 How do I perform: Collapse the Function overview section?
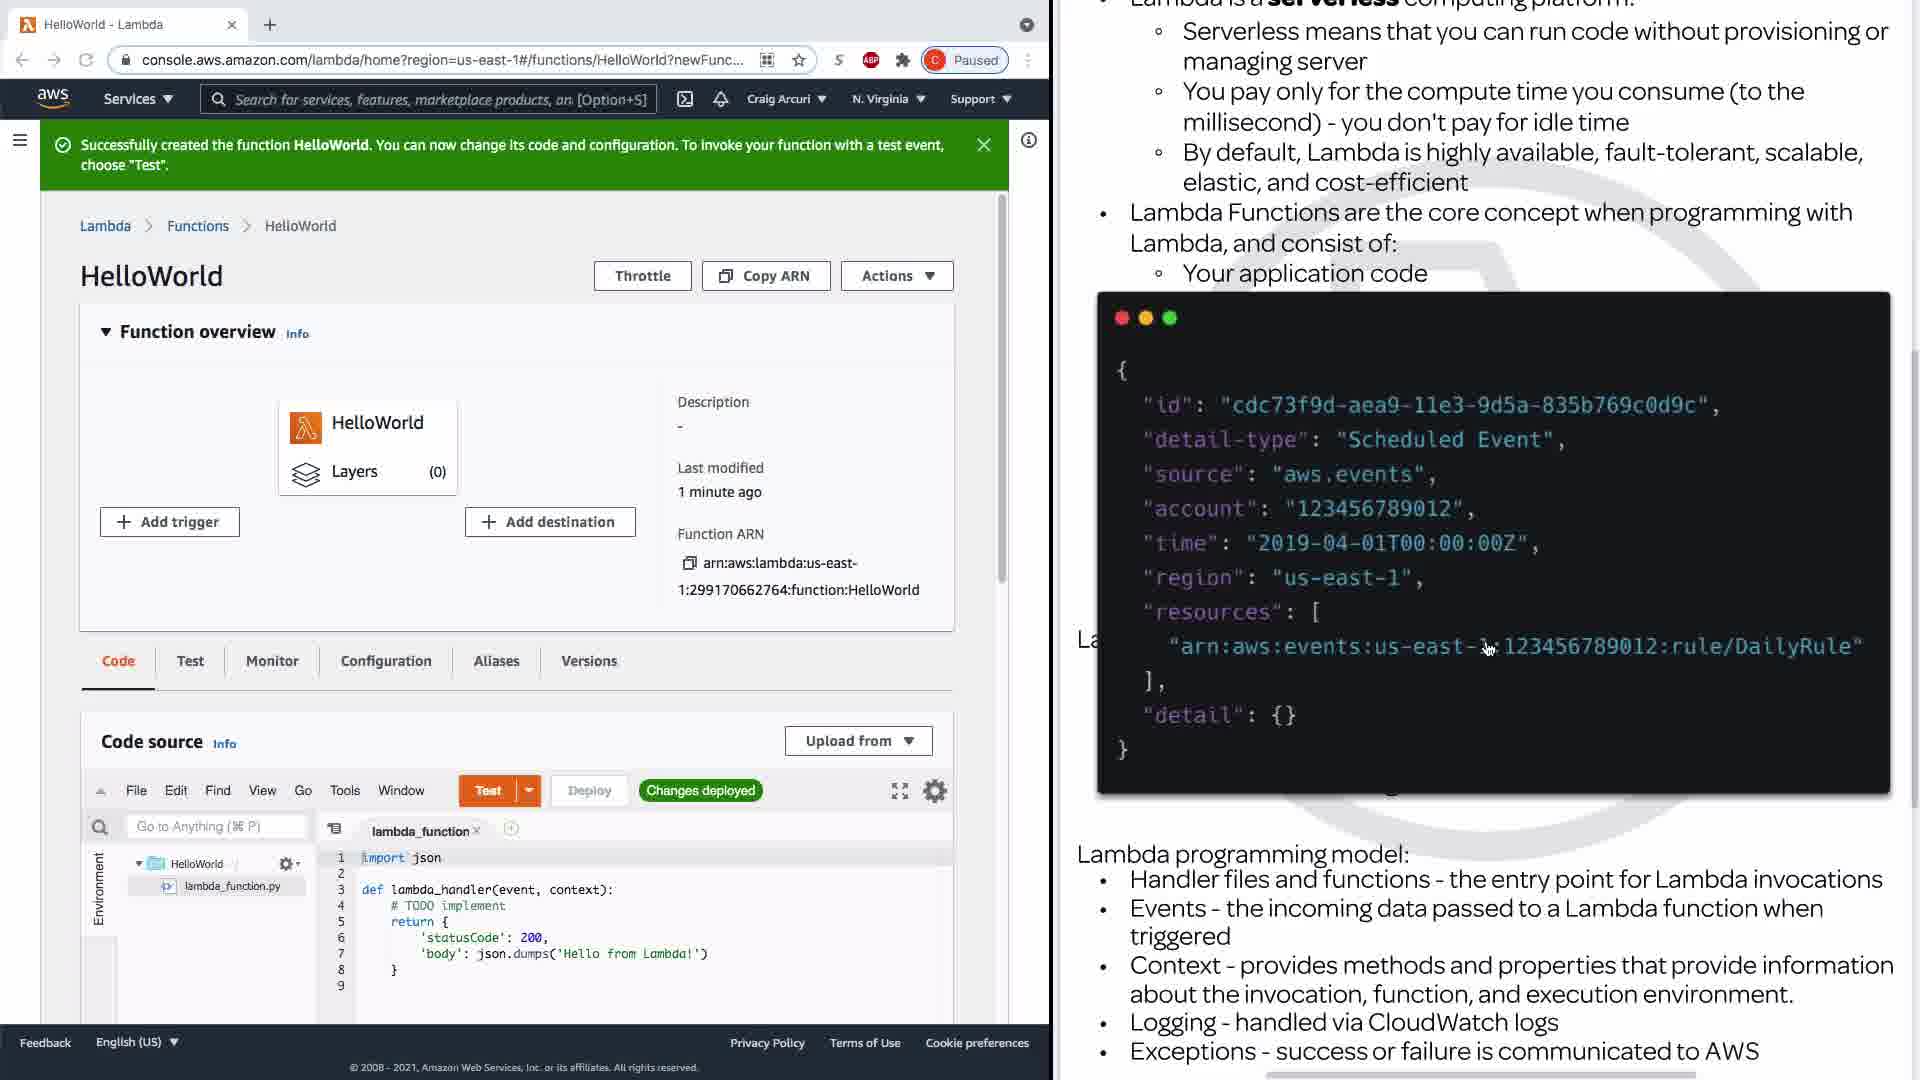106,332
